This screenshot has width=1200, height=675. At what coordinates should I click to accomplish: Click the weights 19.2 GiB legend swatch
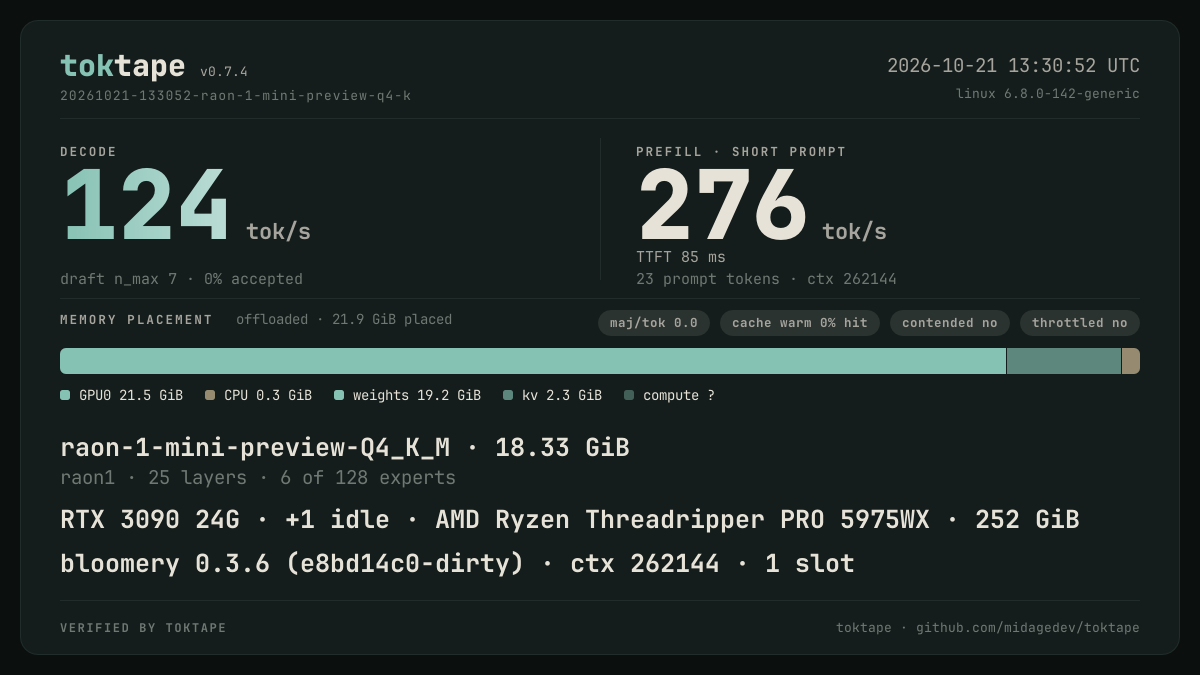[x=339, y=395]
